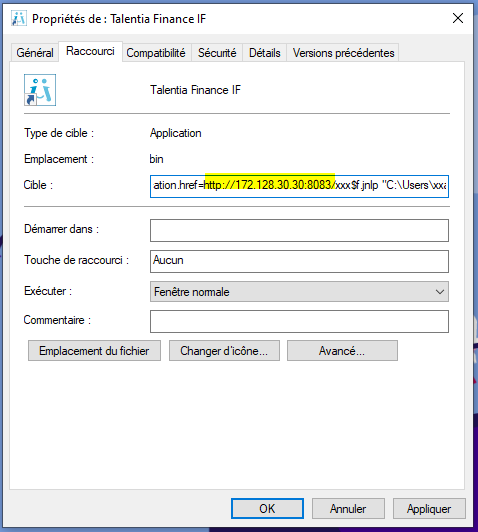The width and height of the screenshot is (478, 532).
Task: Click in the Cible target field
Action: click(299, 186)
